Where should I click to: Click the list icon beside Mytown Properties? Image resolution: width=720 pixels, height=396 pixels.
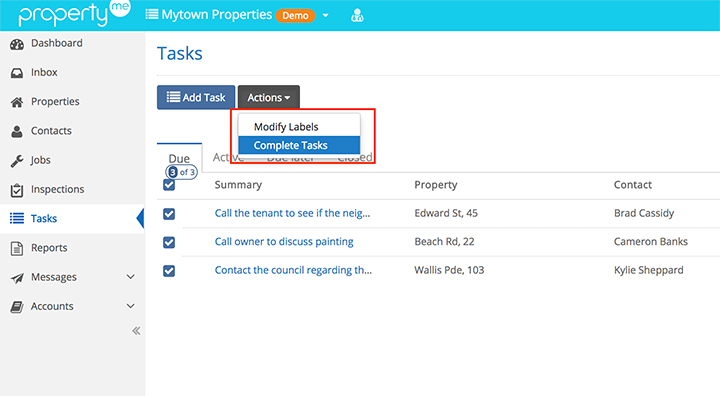pos(152,14)
